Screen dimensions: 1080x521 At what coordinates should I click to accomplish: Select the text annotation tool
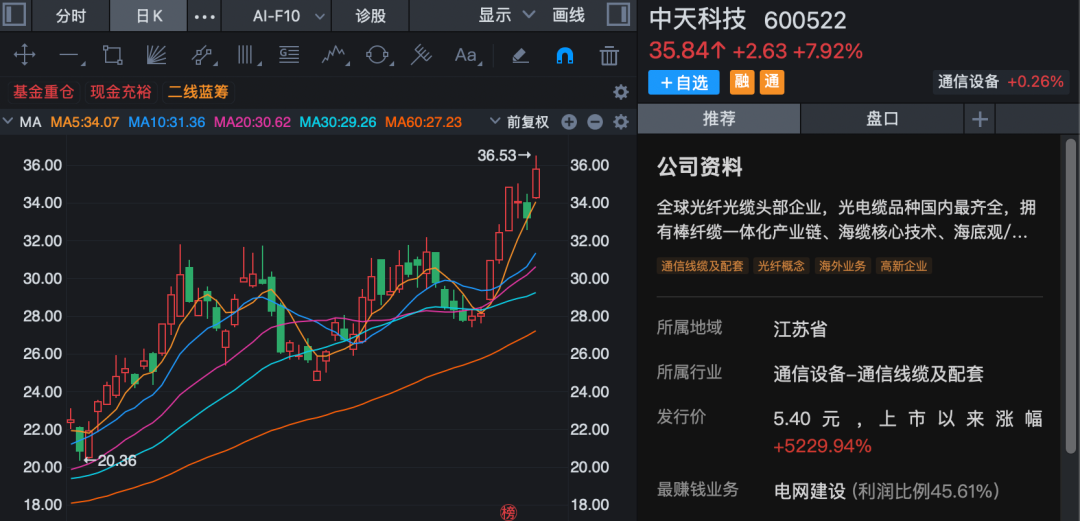[466, 55]
